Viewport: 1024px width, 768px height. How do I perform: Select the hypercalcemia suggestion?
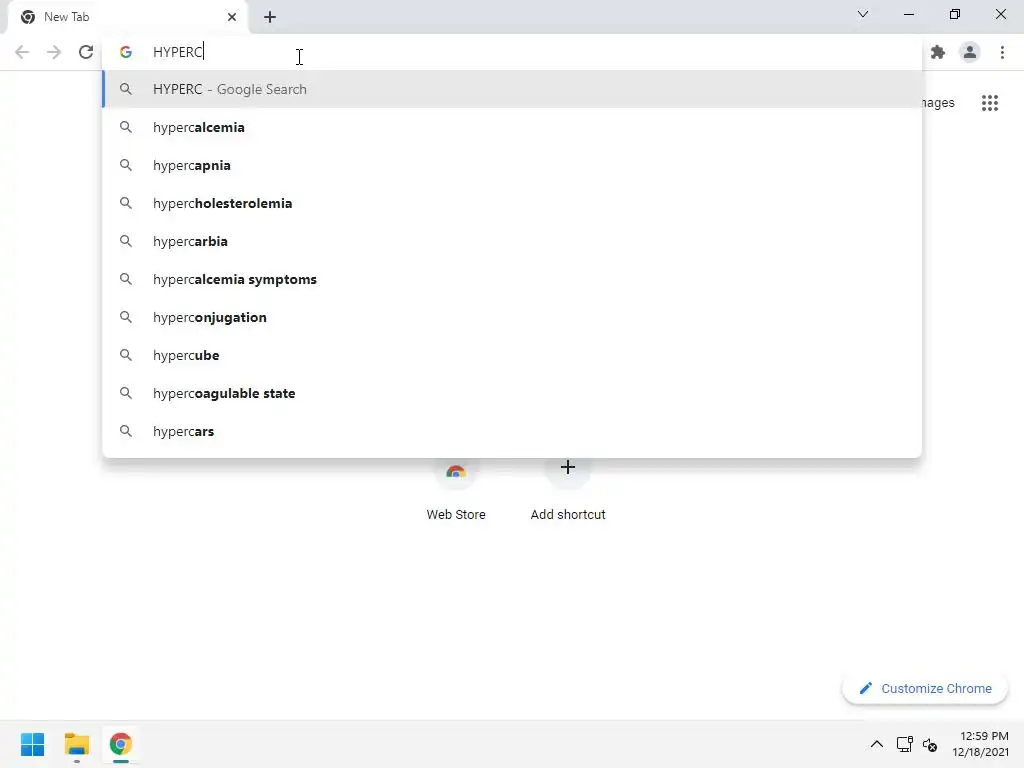click(x=512, y=127)
